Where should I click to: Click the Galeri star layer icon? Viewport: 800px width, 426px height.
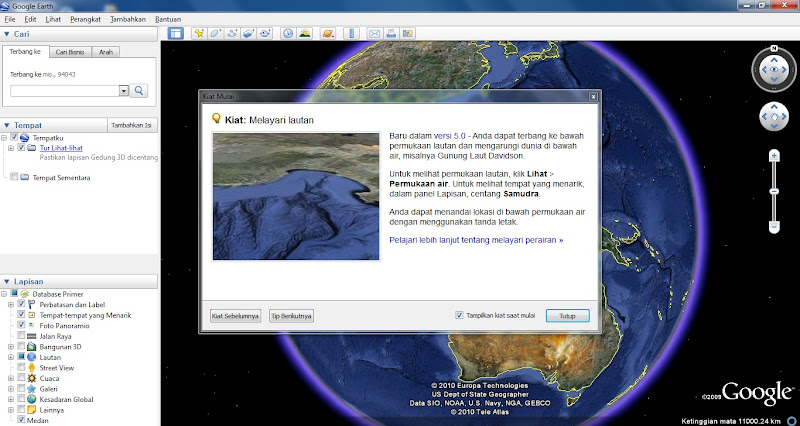click(32, 389)
